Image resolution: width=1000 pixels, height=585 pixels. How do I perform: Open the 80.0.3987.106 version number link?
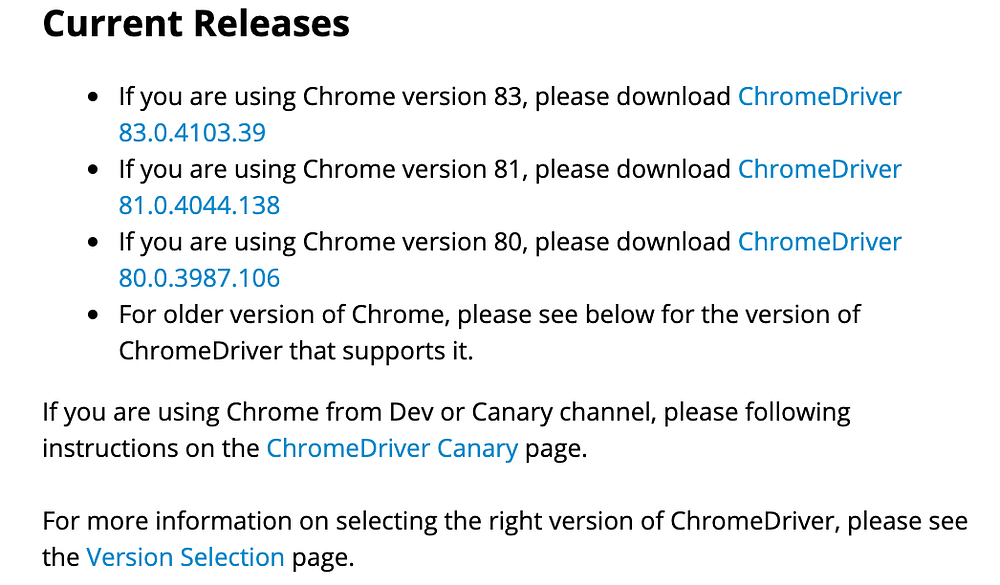(199, 278)
